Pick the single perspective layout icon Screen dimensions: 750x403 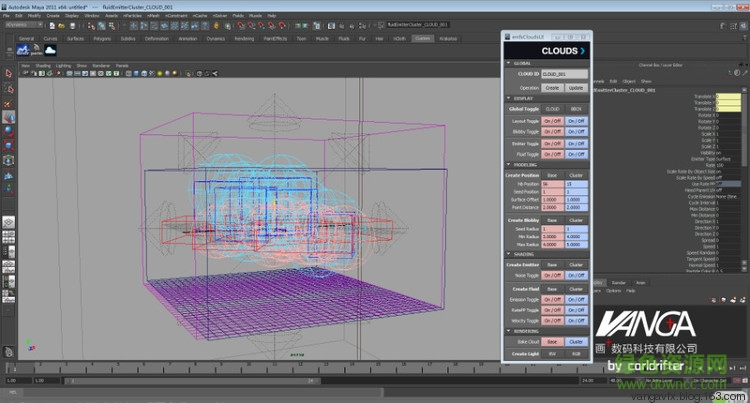tap(8, 222)
